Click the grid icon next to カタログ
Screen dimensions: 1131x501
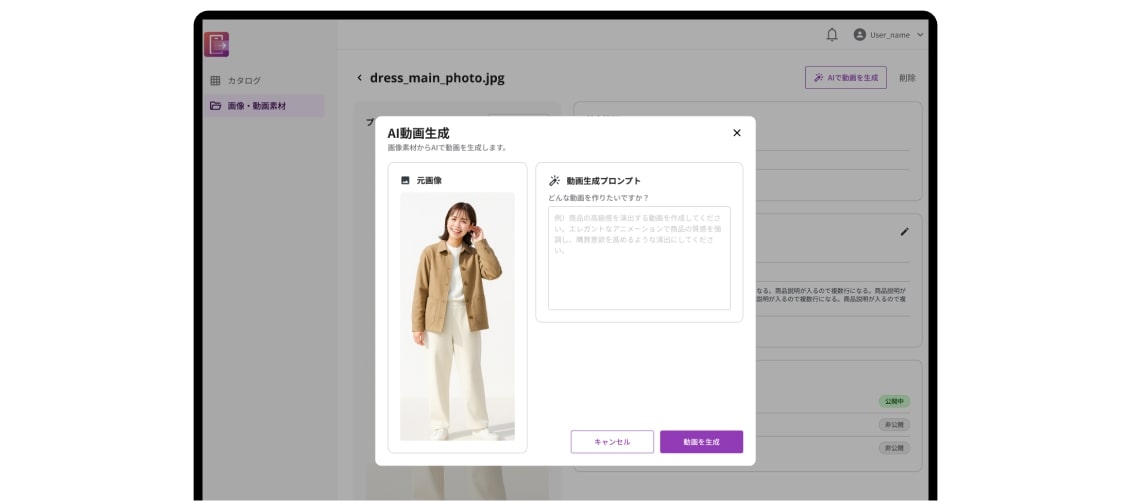tap(215, 81)
